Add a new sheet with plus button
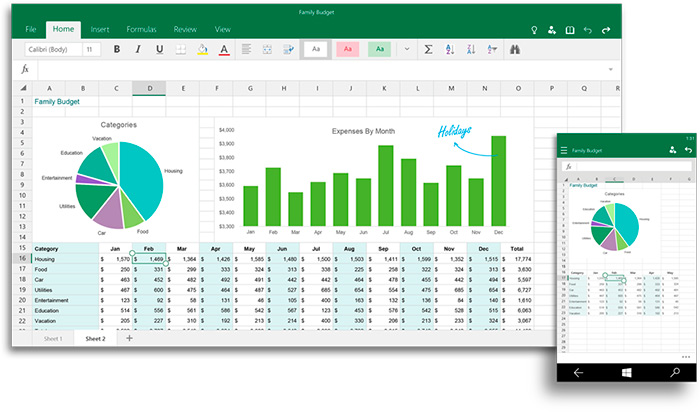The width and height of the screenshot is (700, 412). click(128, 339)
